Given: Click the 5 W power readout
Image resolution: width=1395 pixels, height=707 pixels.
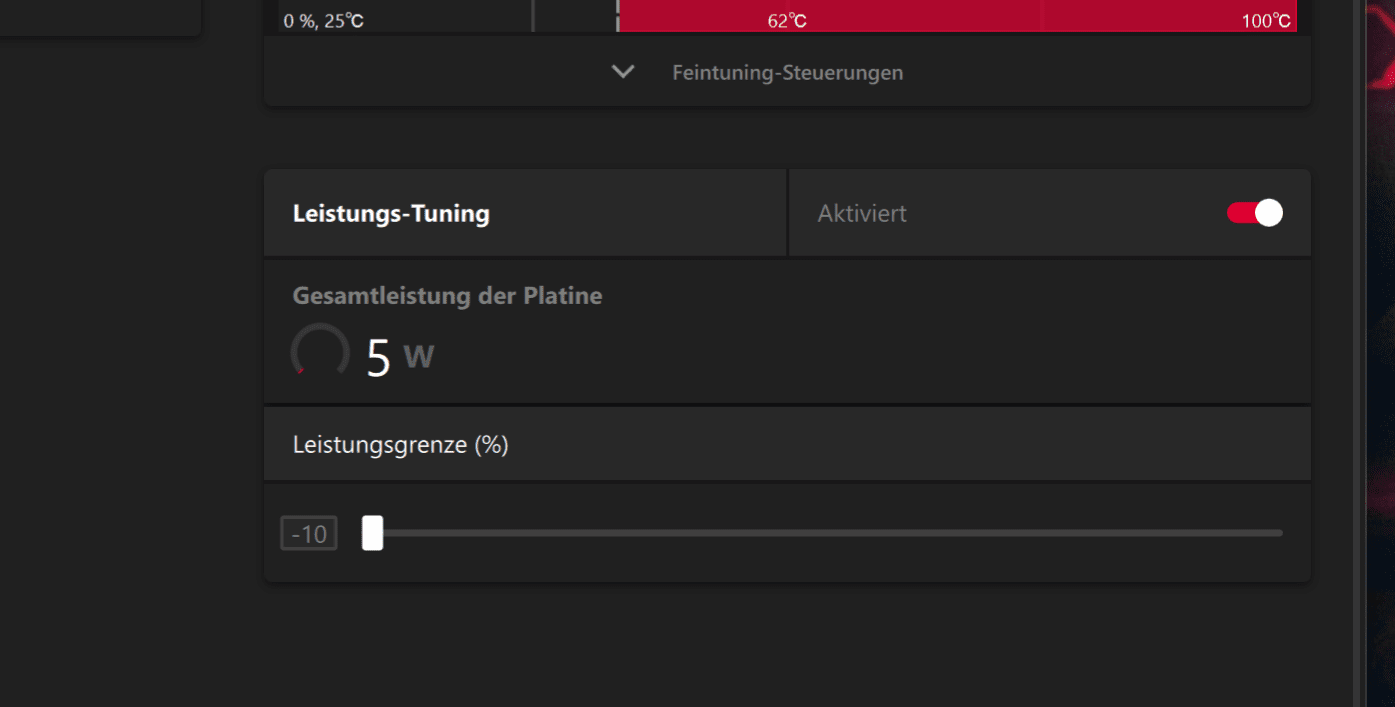Looking at the screenshot, I should click(x=400, y=357).
